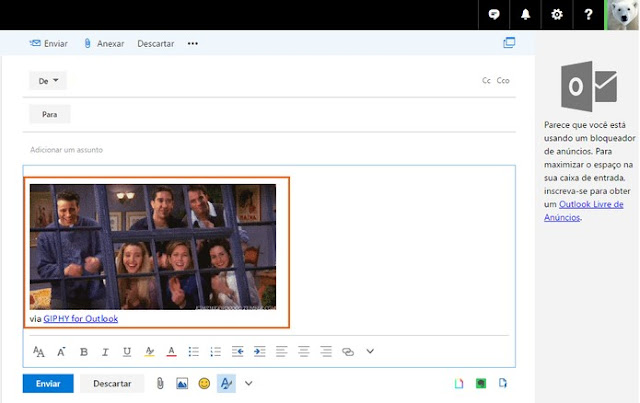Click Descartar in the top toolbar
Image resolution: width=640 pixels, height=403 pixels.
[156, 43]
